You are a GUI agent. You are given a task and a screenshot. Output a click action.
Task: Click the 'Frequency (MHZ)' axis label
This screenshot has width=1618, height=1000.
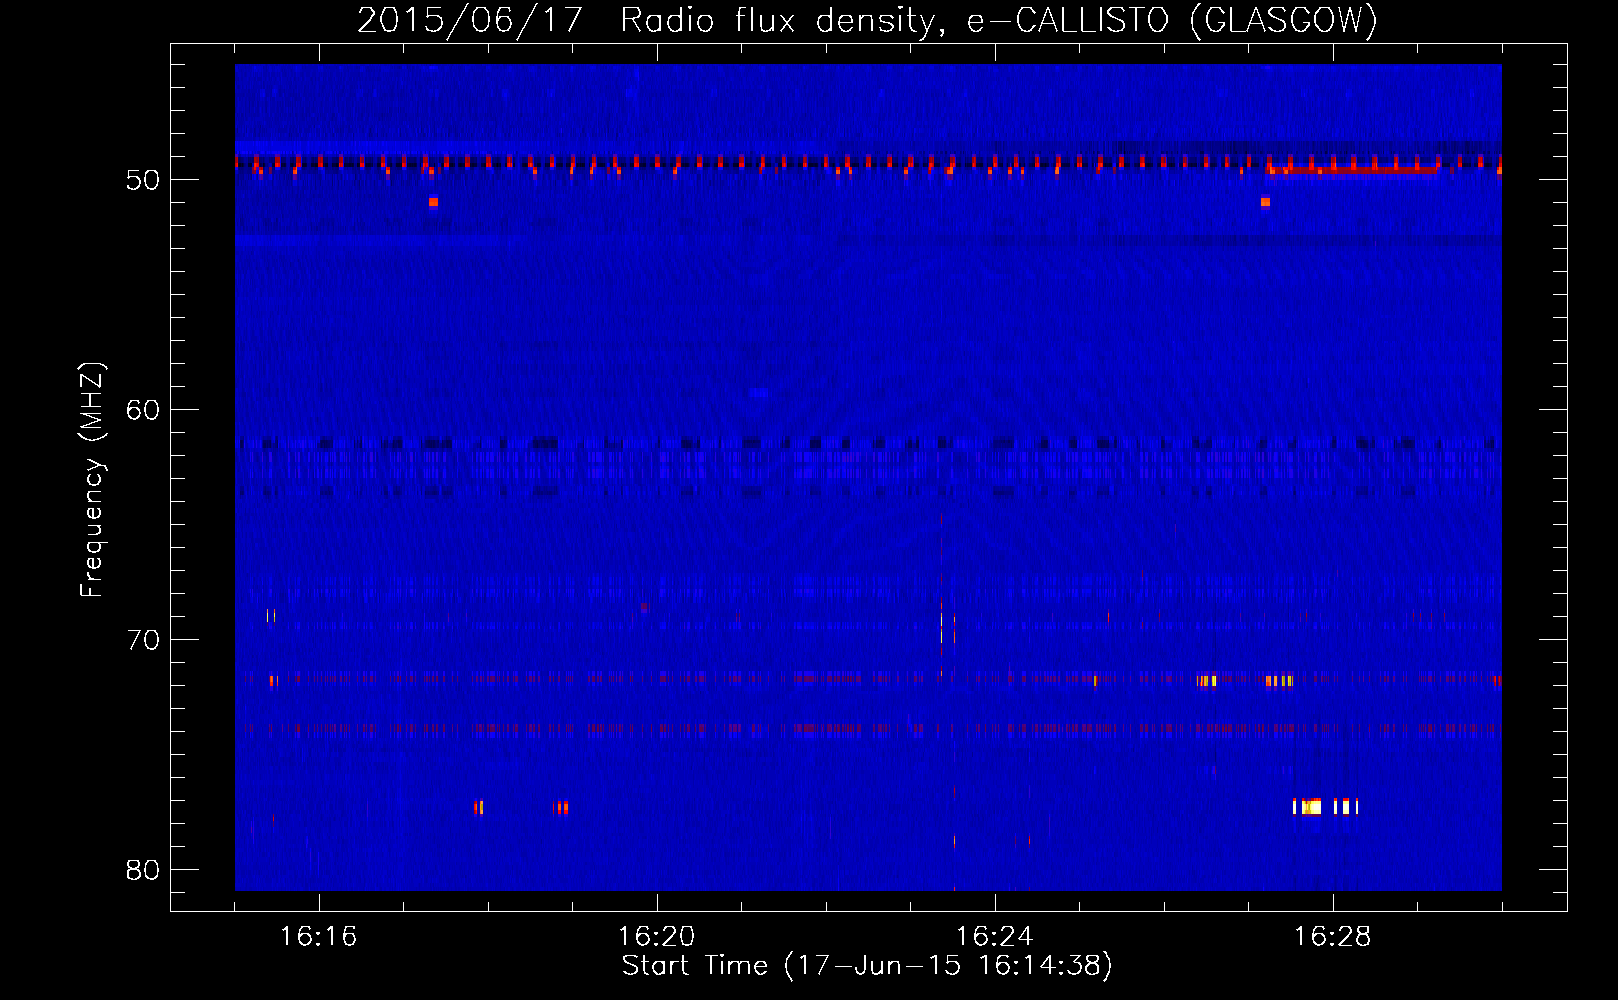91,479
